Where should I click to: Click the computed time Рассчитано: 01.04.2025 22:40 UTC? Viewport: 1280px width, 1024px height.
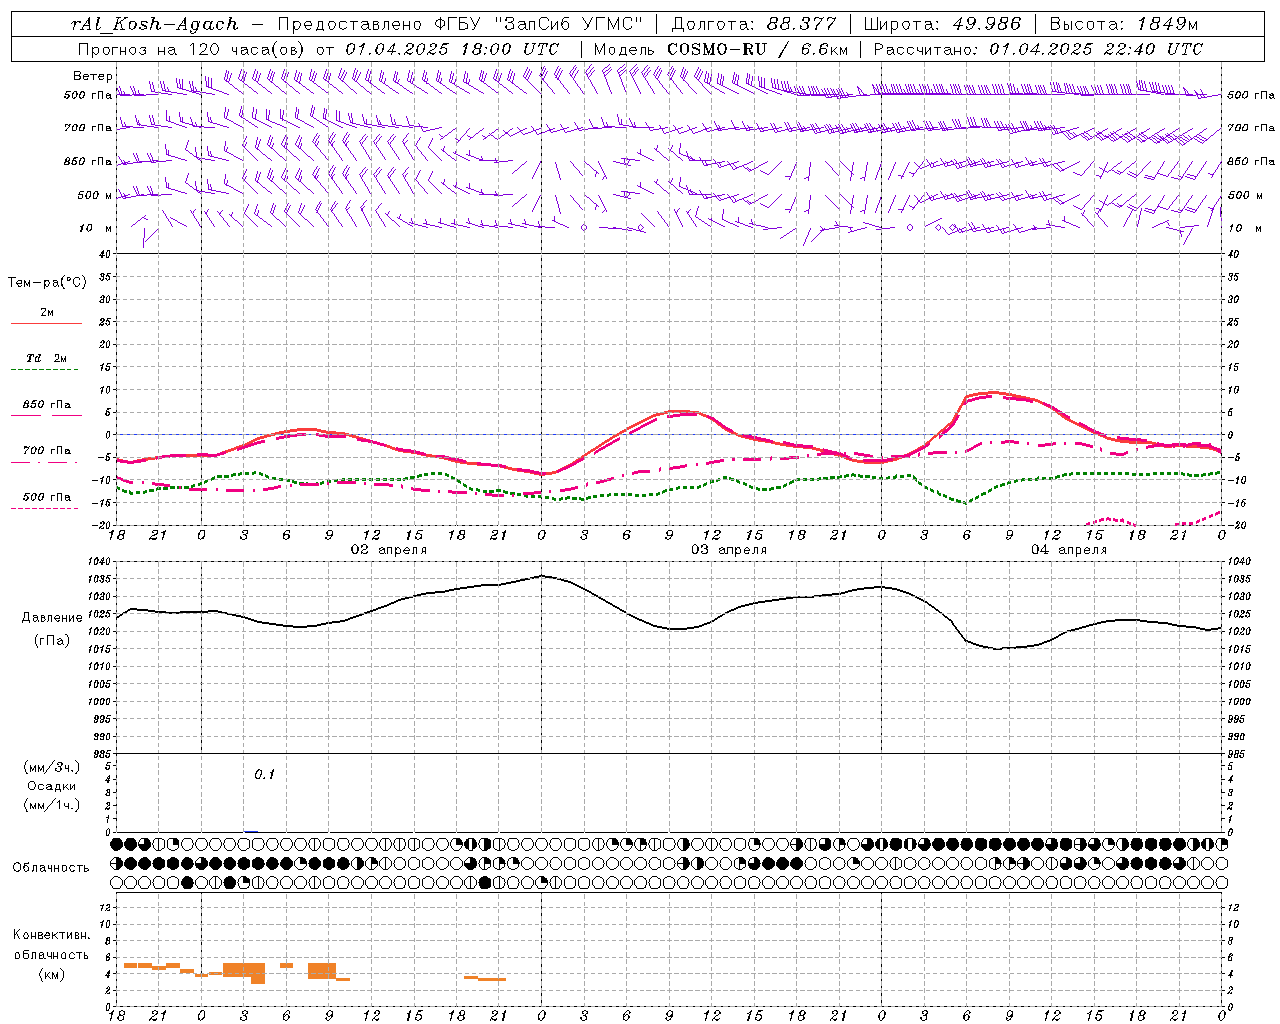(1038, 49)
